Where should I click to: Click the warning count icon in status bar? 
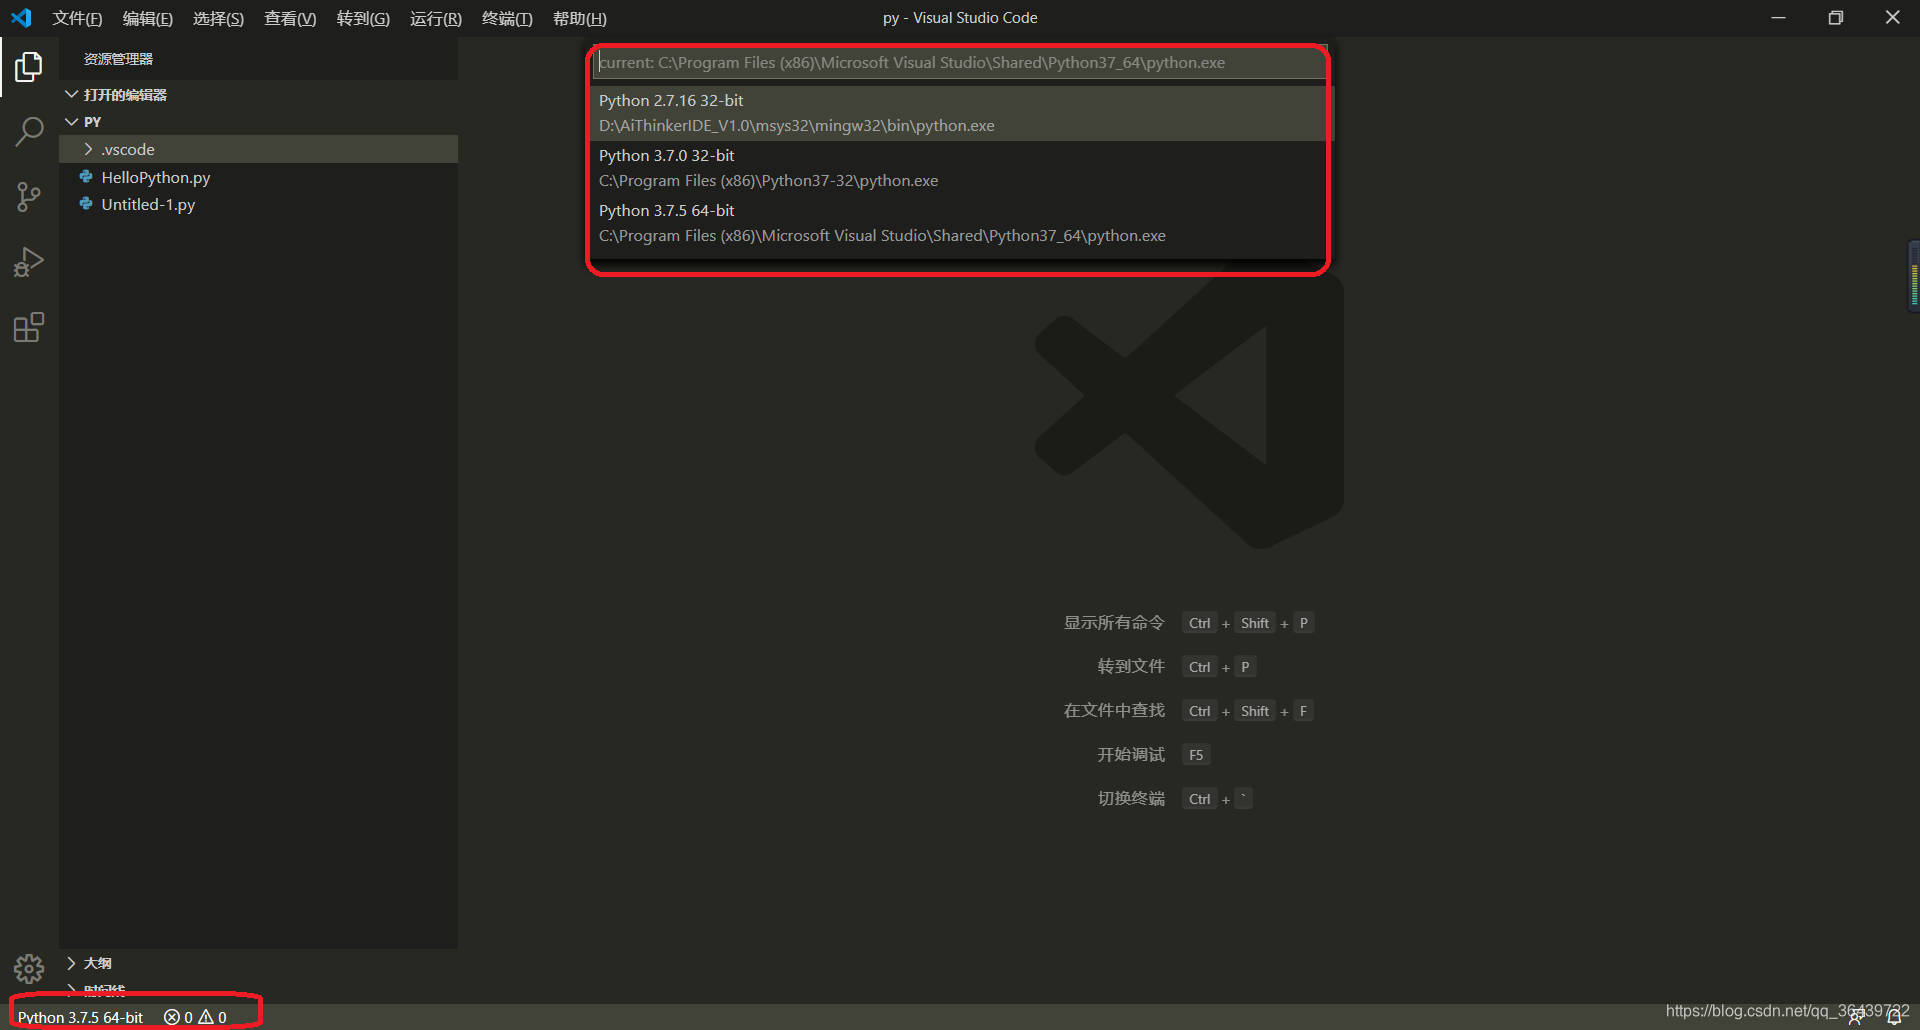[206, 1017]
